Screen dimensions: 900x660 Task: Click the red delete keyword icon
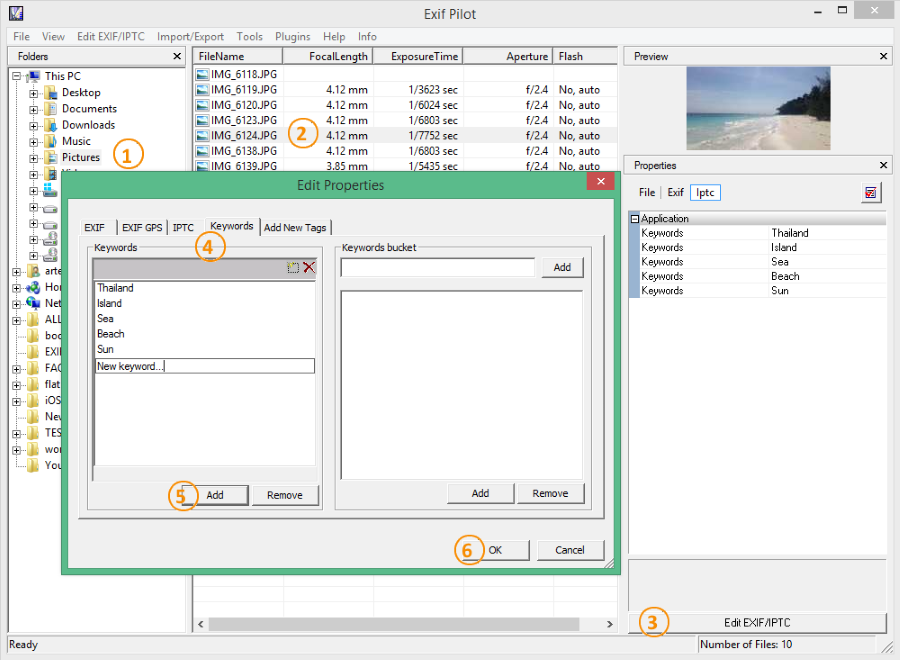[x=309, y=267]
